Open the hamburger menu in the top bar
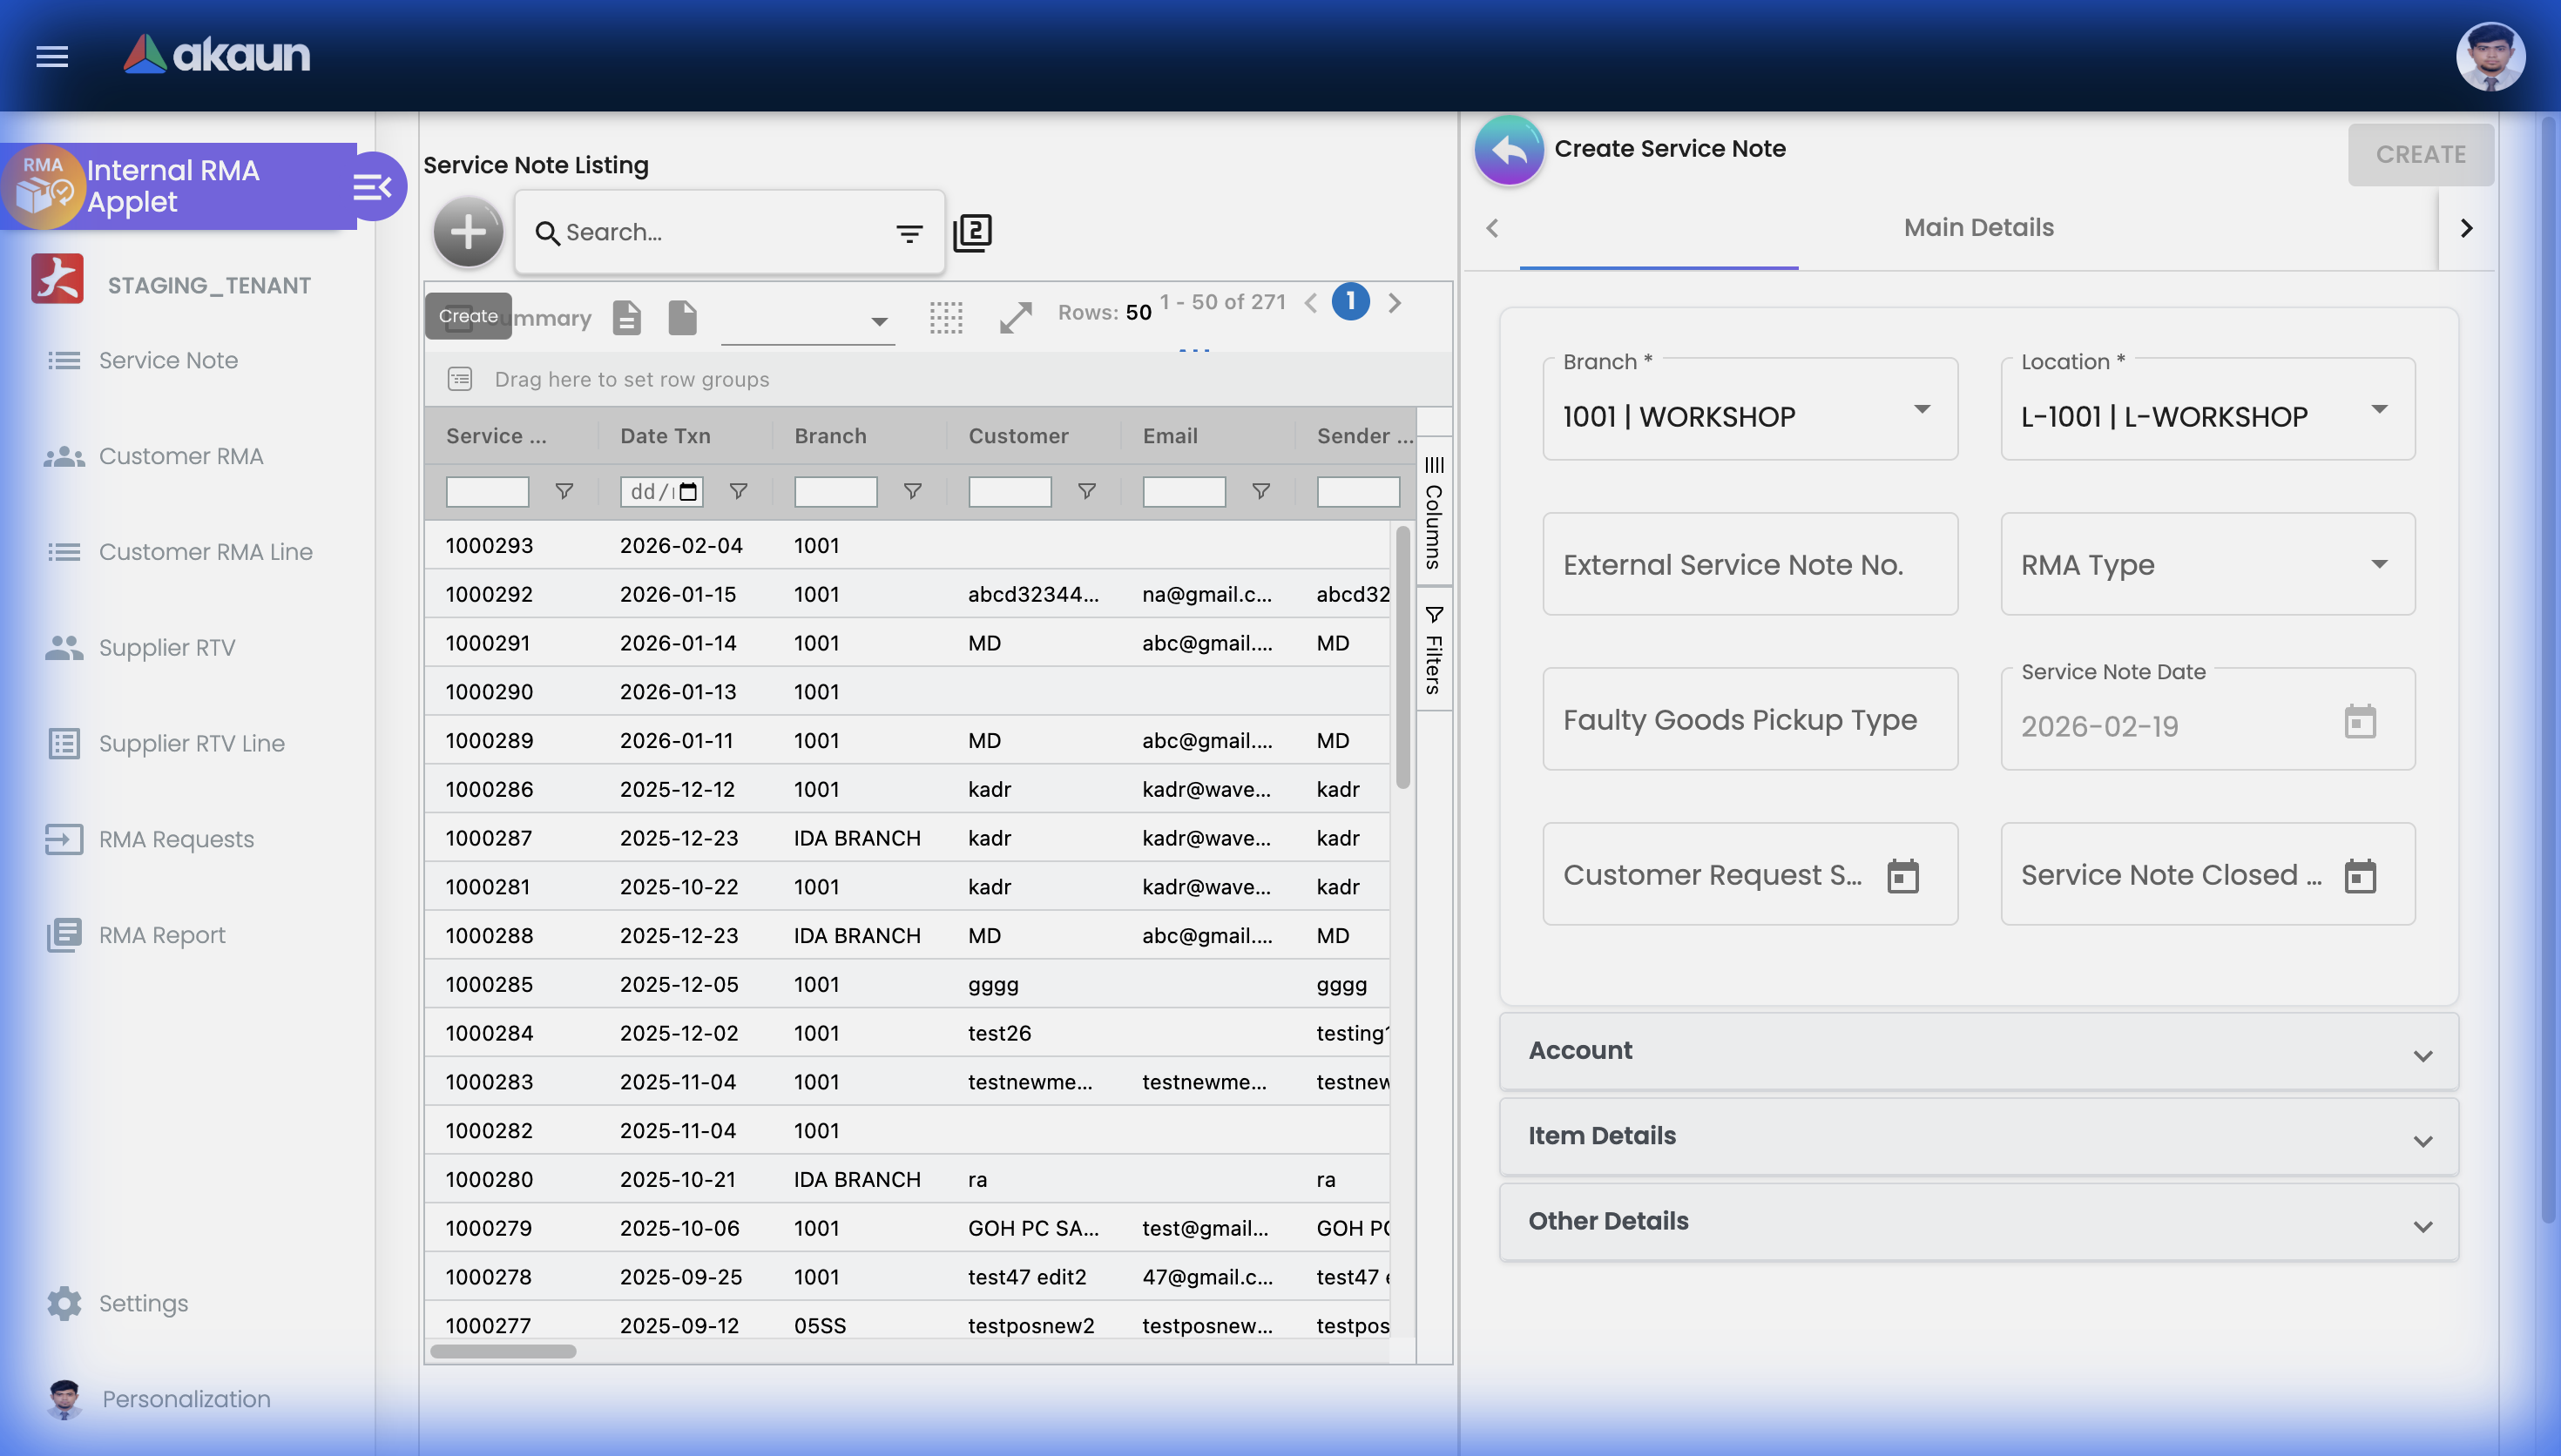This screenshot has height=1456, width=2561. (x=51, y=56)
